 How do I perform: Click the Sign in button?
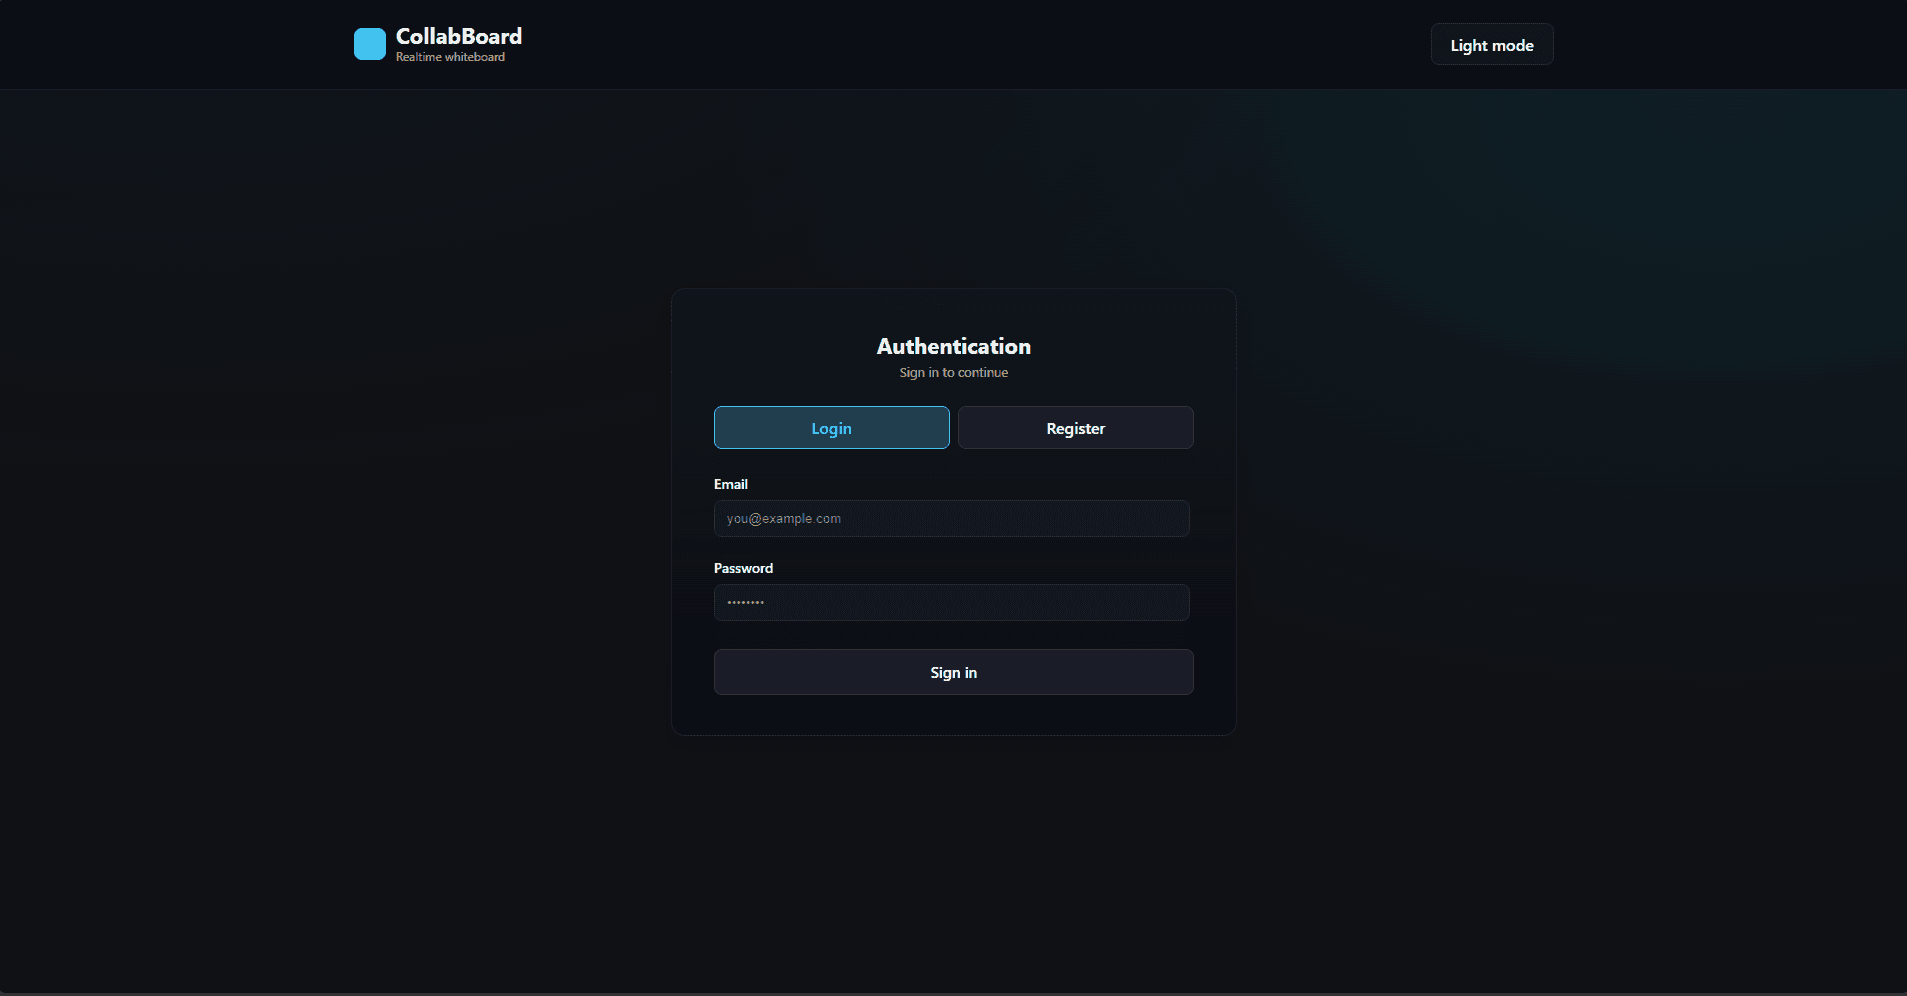point(954,672)
